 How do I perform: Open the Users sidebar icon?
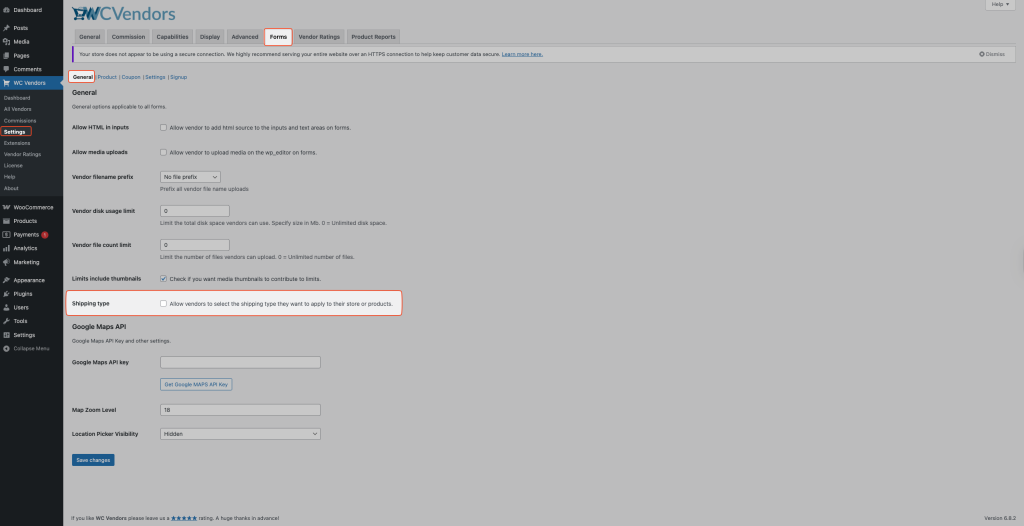click(7, 307)
